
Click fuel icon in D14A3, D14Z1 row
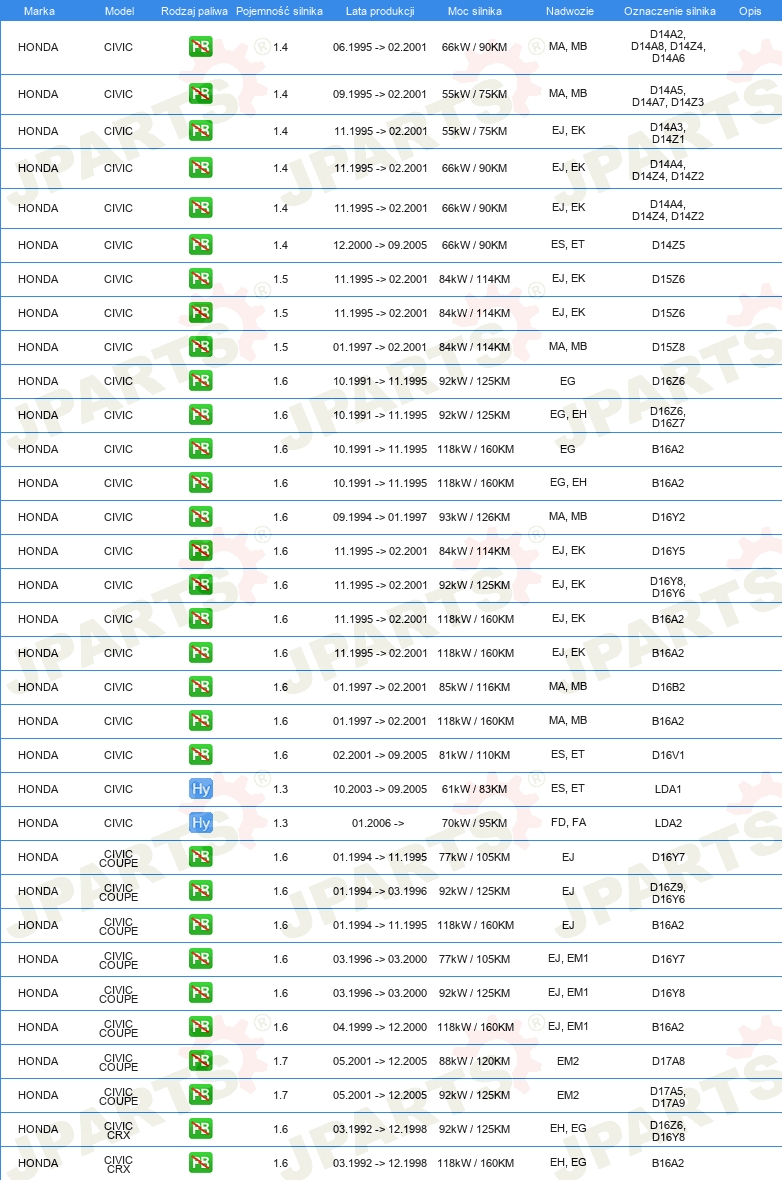pyautogui.click(x=200, y=131)
